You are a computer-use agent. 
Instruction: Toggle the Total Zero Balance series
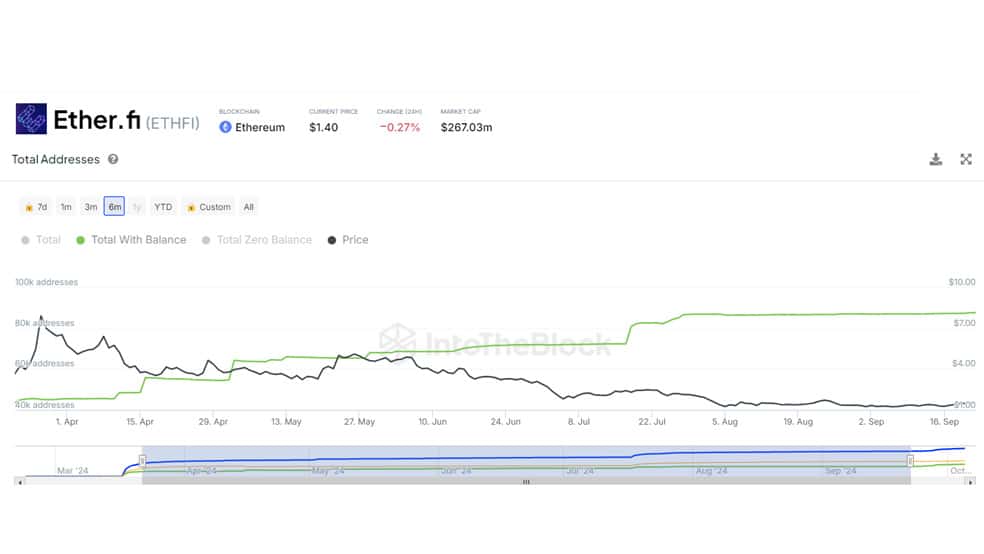point(257,240)
